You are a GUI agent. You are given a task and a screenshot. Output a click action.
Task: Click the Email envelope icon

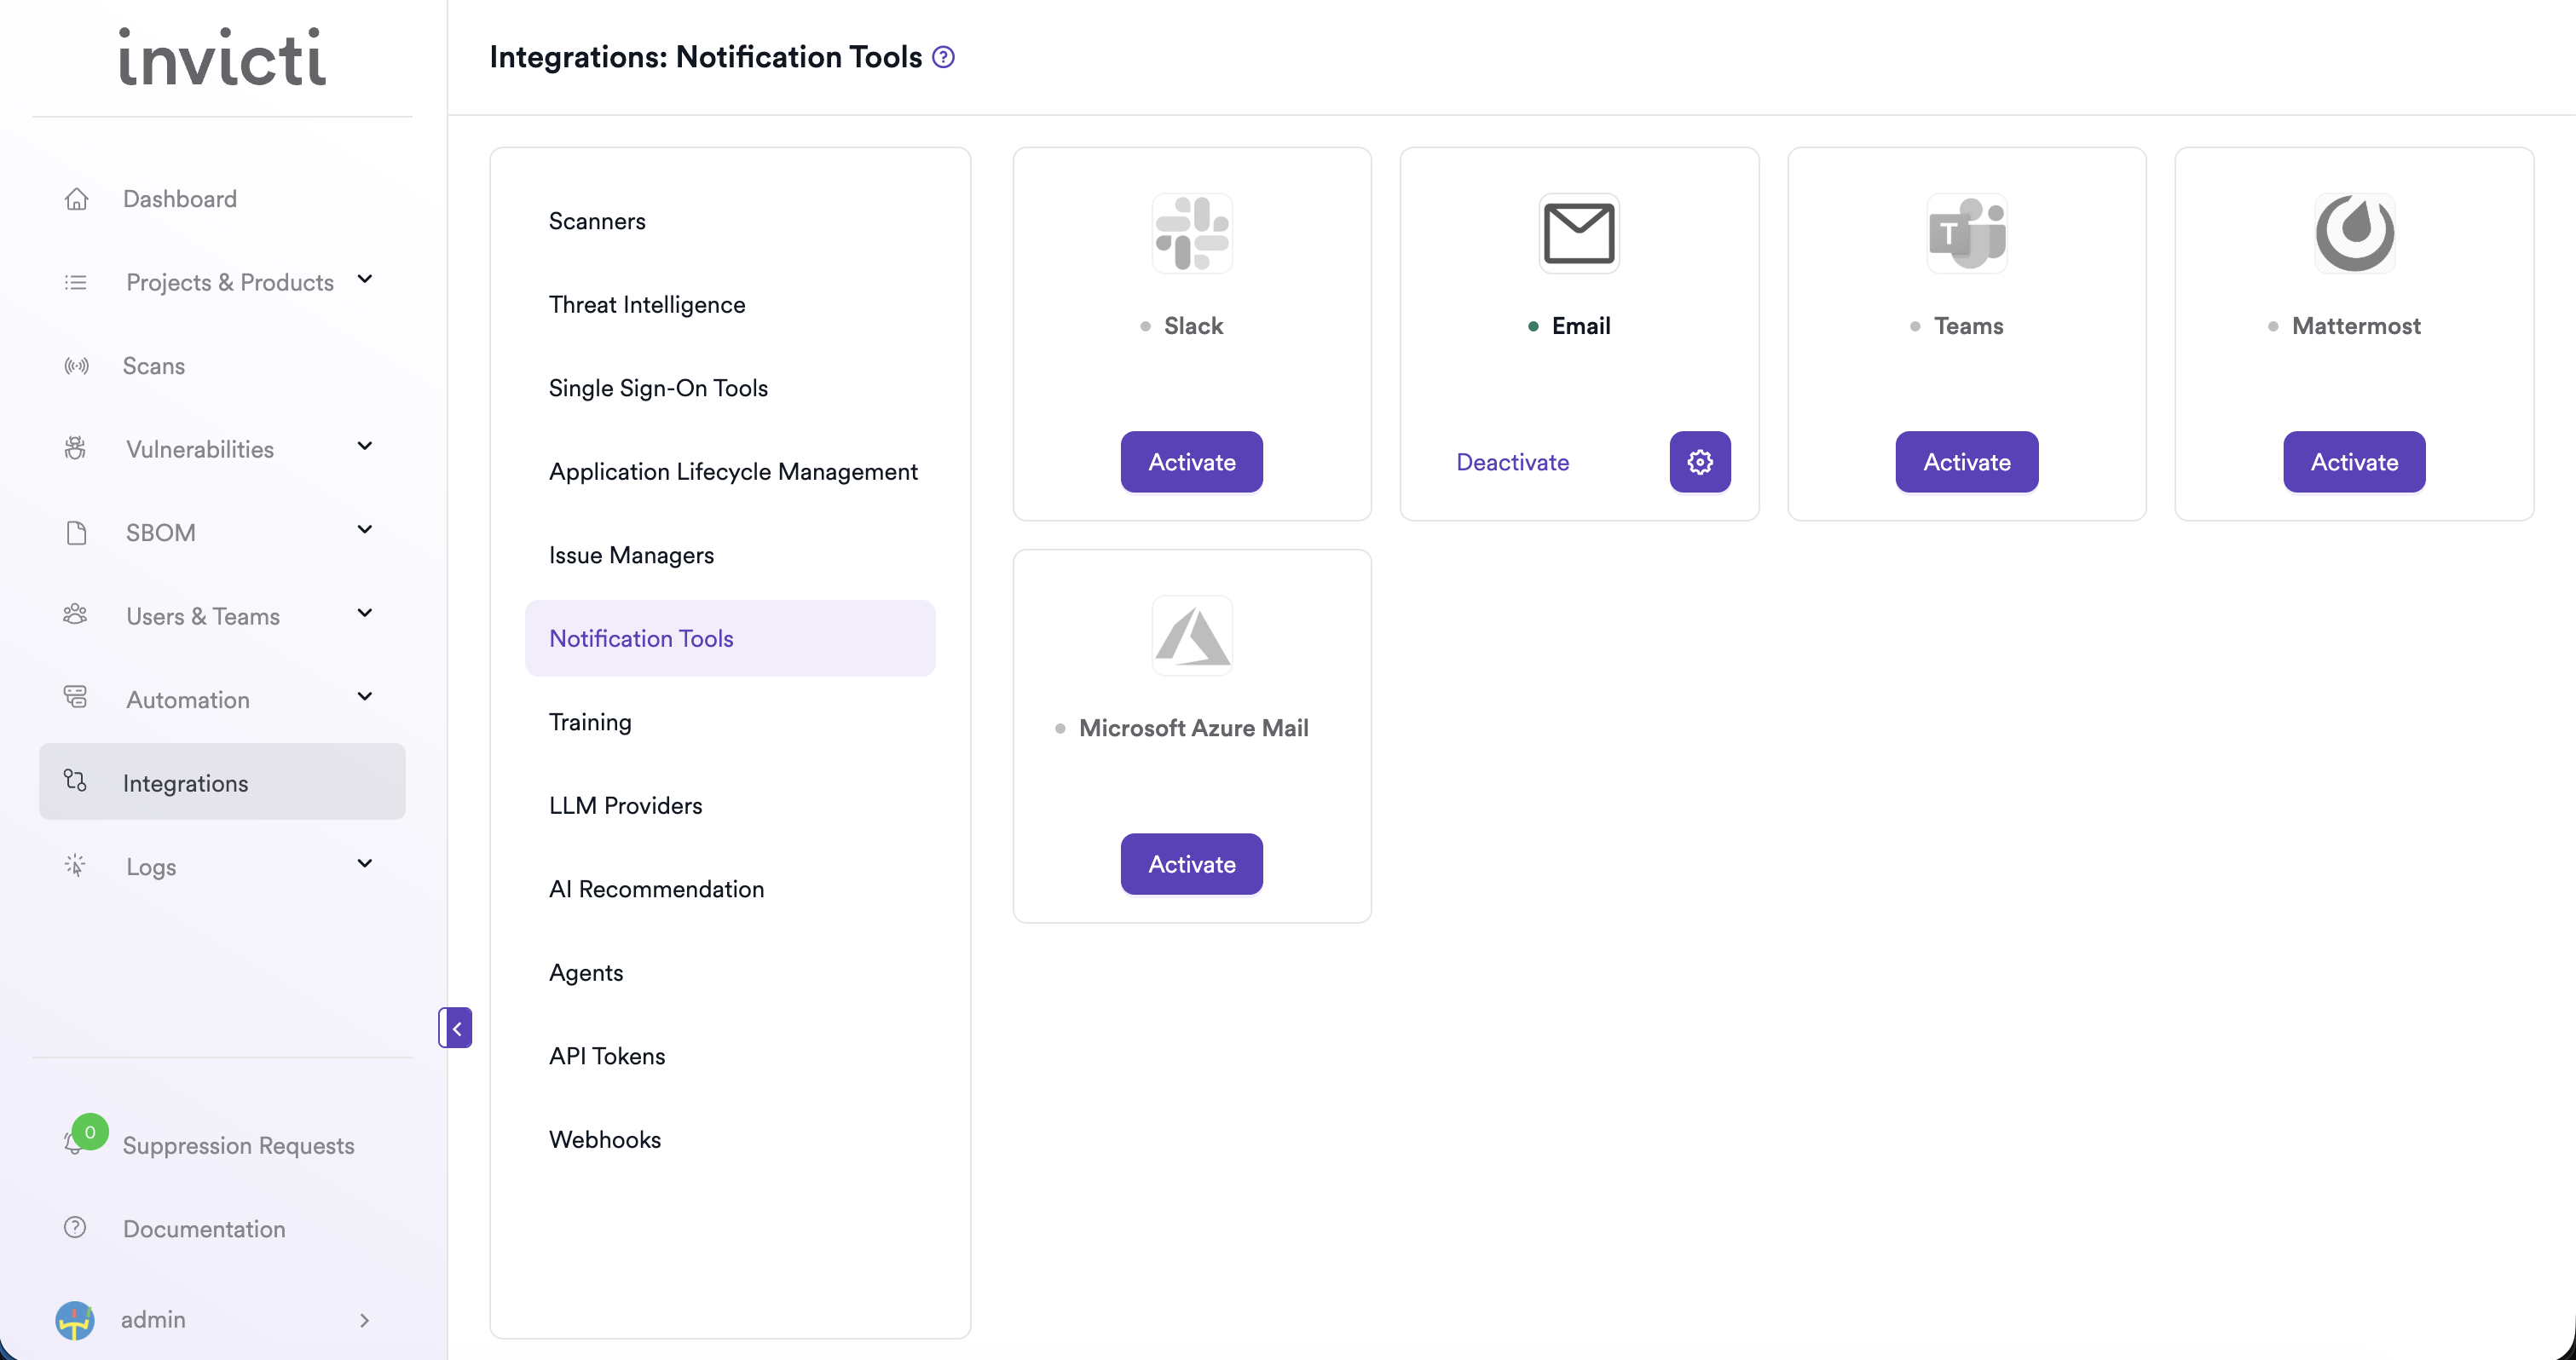[x=1578, y=233]
